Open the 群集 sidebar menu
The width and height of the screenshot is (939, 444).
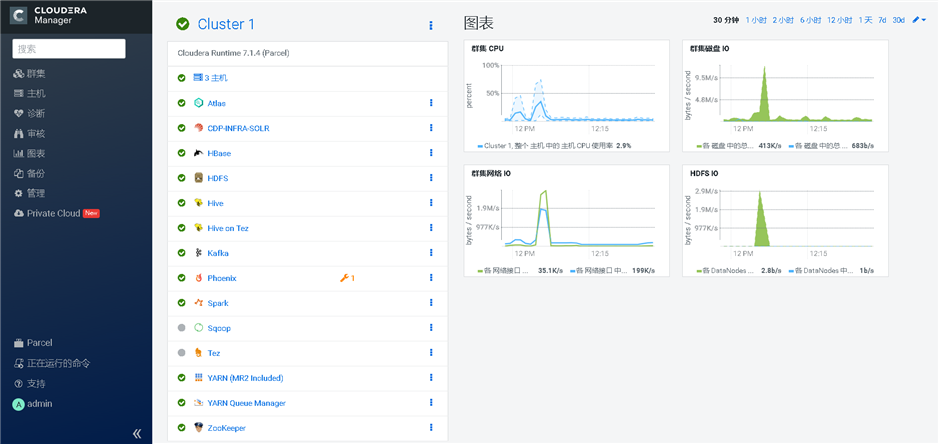(x=29, y=74)
